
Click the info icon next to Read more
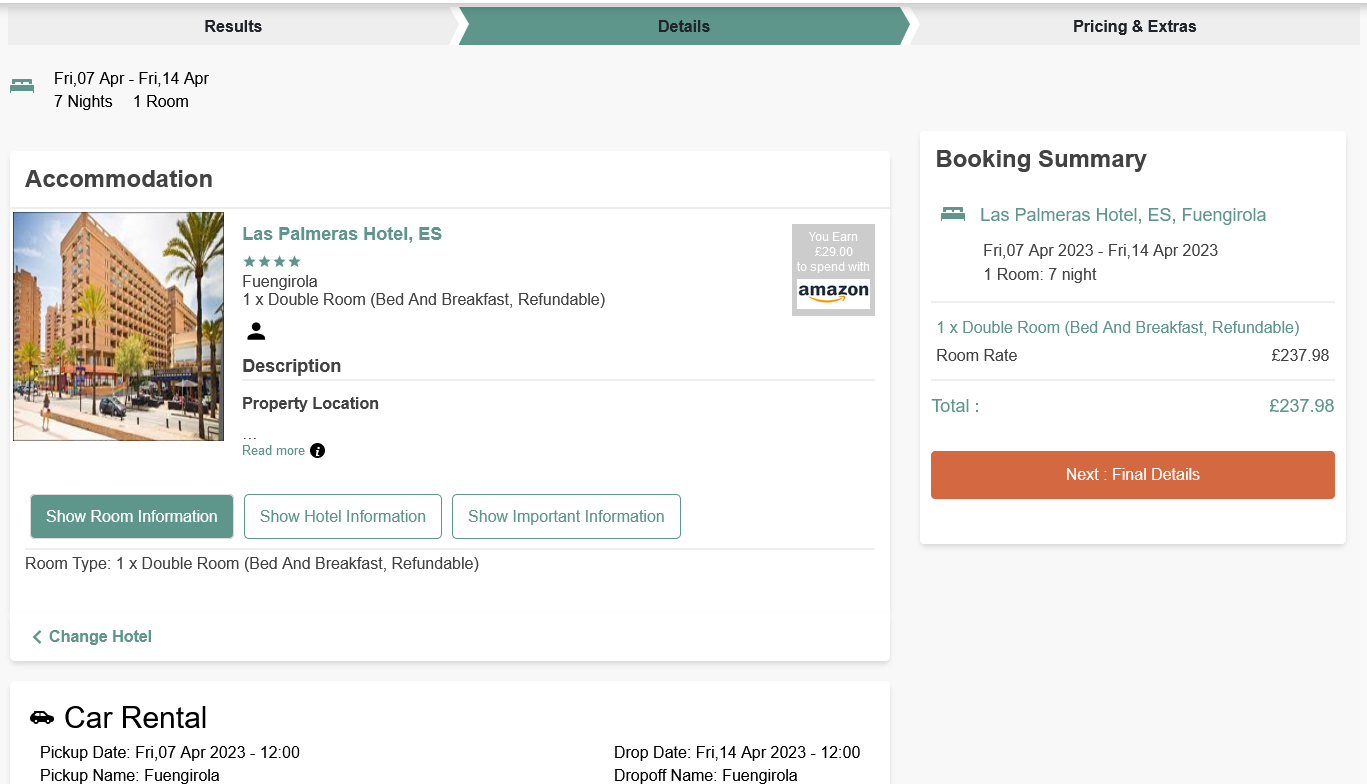pos(317,450)
